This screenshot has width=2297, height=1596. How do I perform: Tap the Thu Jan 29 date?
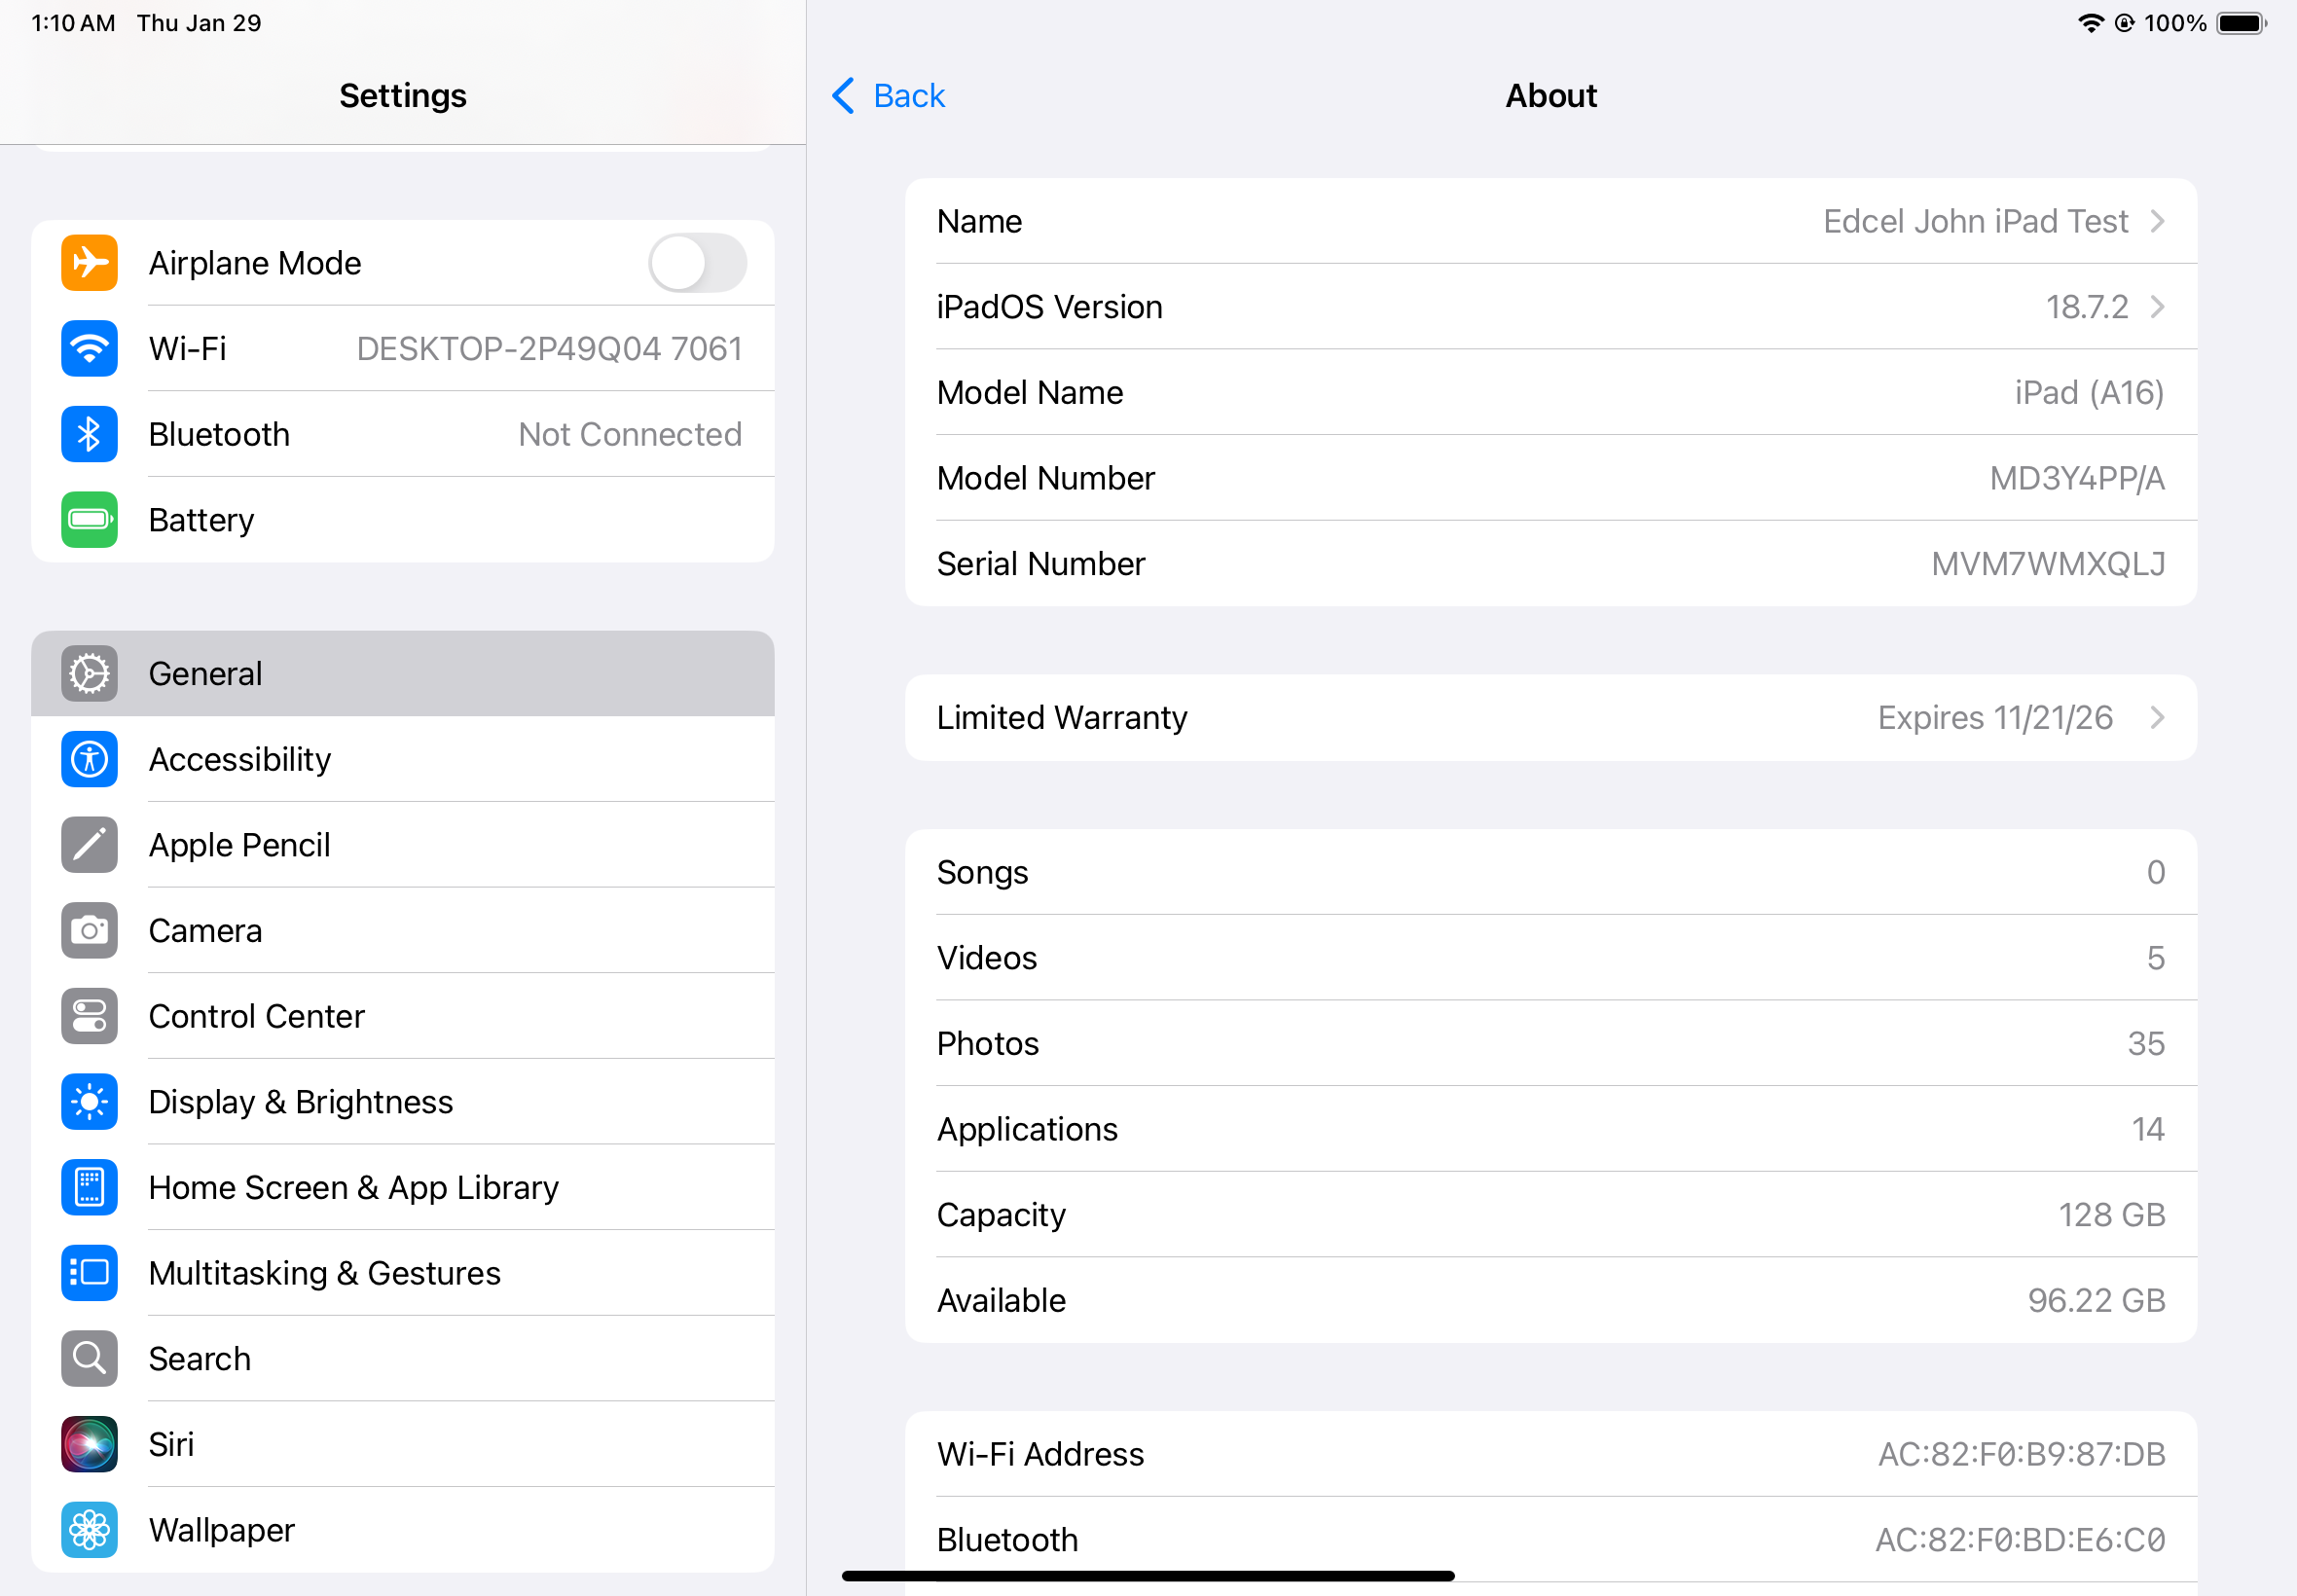tap(199, 23)
